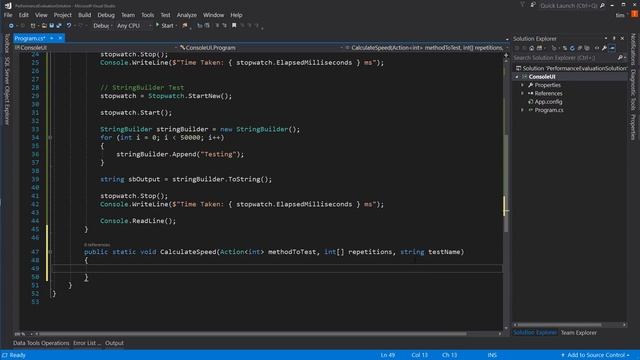Switch to the Team Explorer tab
Image resolution: width=640 pixels, height=360 pixels.
tap(578, 333)
